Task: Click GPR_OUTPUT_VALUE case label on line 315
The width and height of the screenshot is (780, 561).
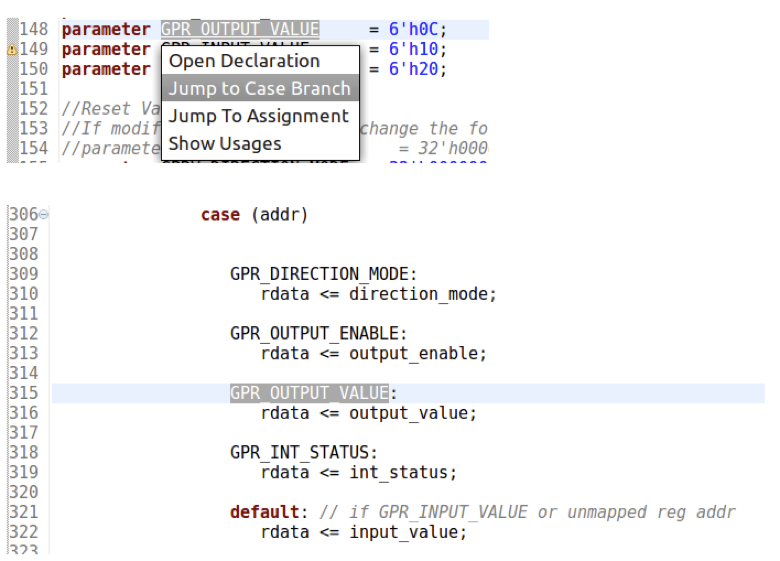Action: (309, 393)
